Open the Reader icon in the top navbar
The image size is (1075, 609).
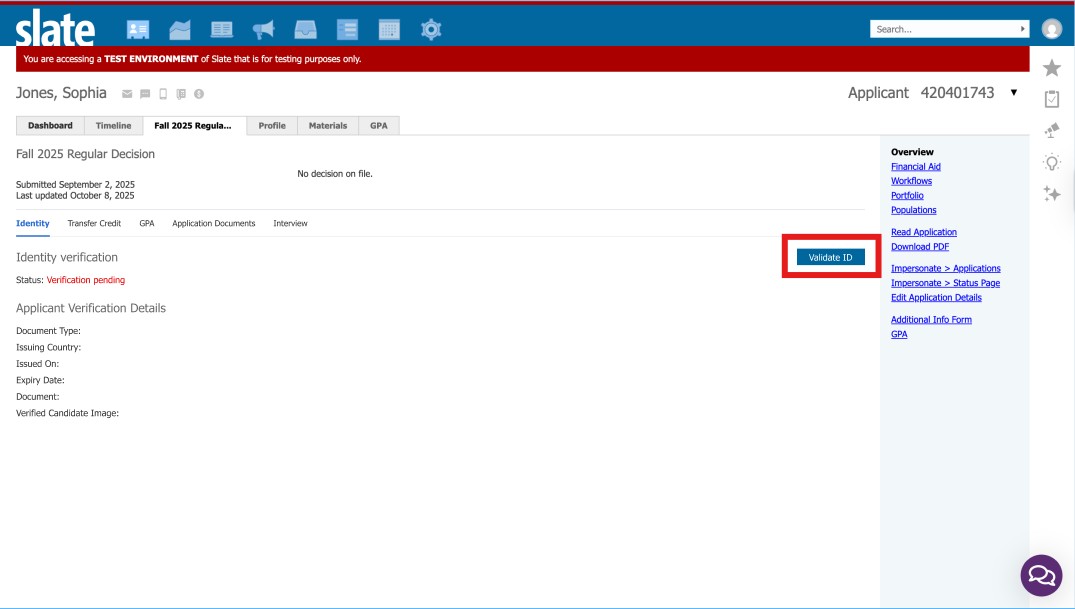coord(222,29)
